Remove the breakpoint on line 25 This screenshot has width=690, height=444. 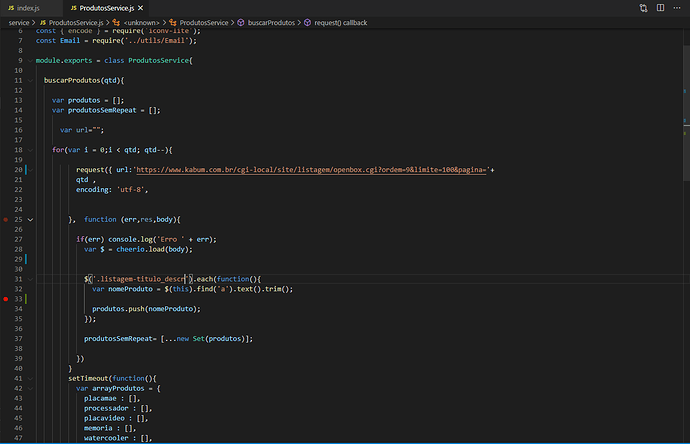[x=6, y=219]
